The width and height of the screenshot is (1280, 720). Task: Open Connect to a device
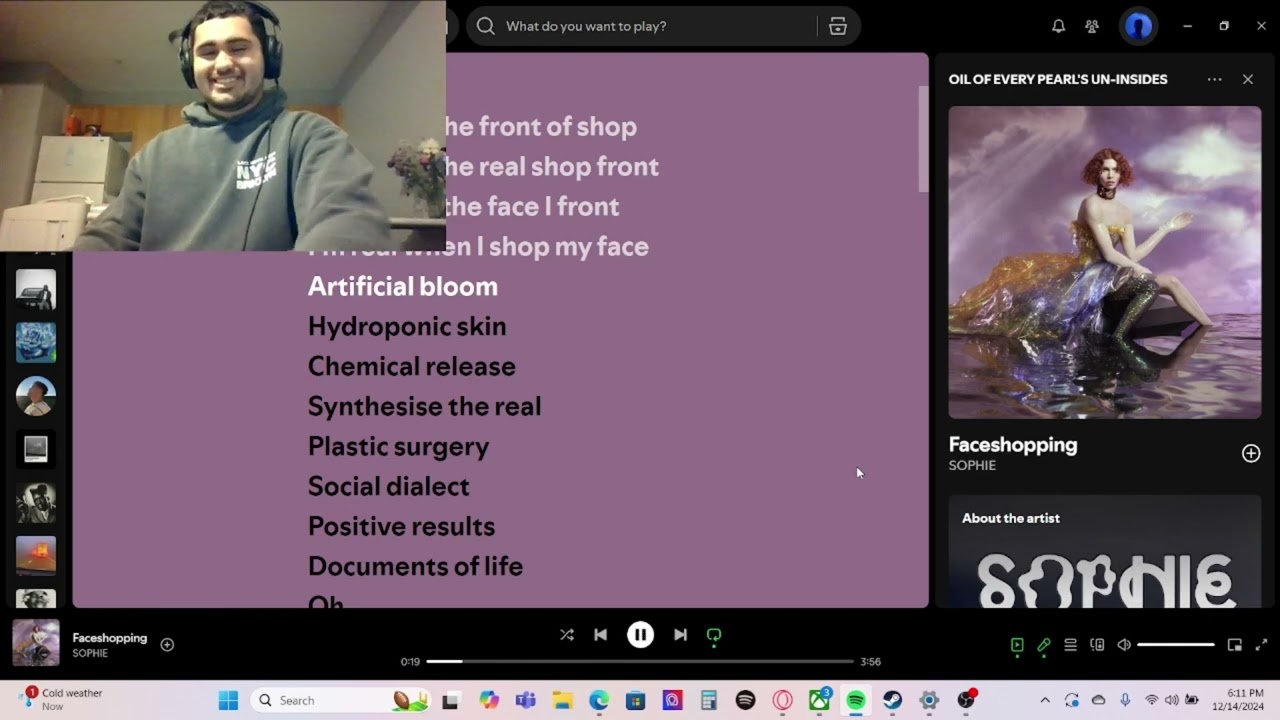1097,645
